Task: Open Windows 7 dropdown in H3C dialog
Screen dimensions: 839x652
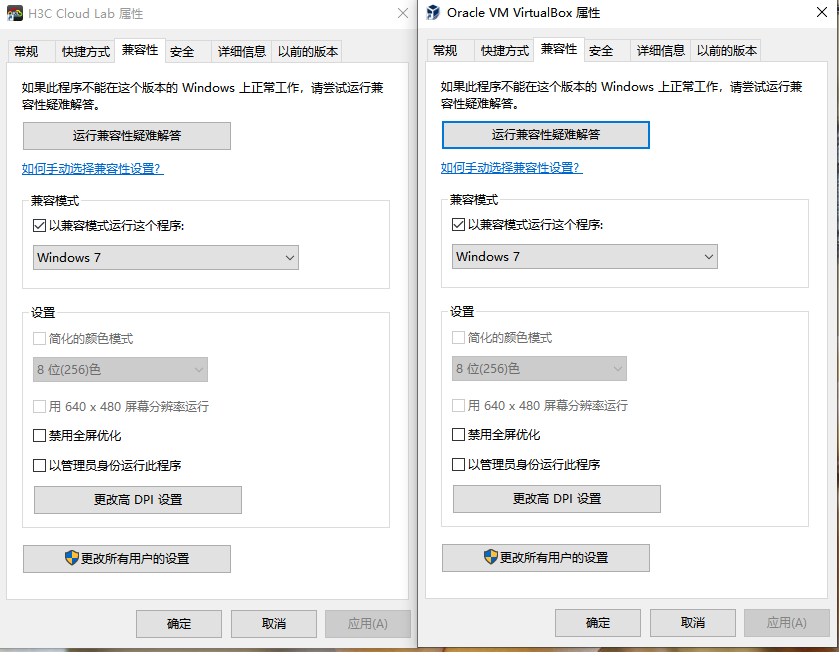Action: (166, 258)
